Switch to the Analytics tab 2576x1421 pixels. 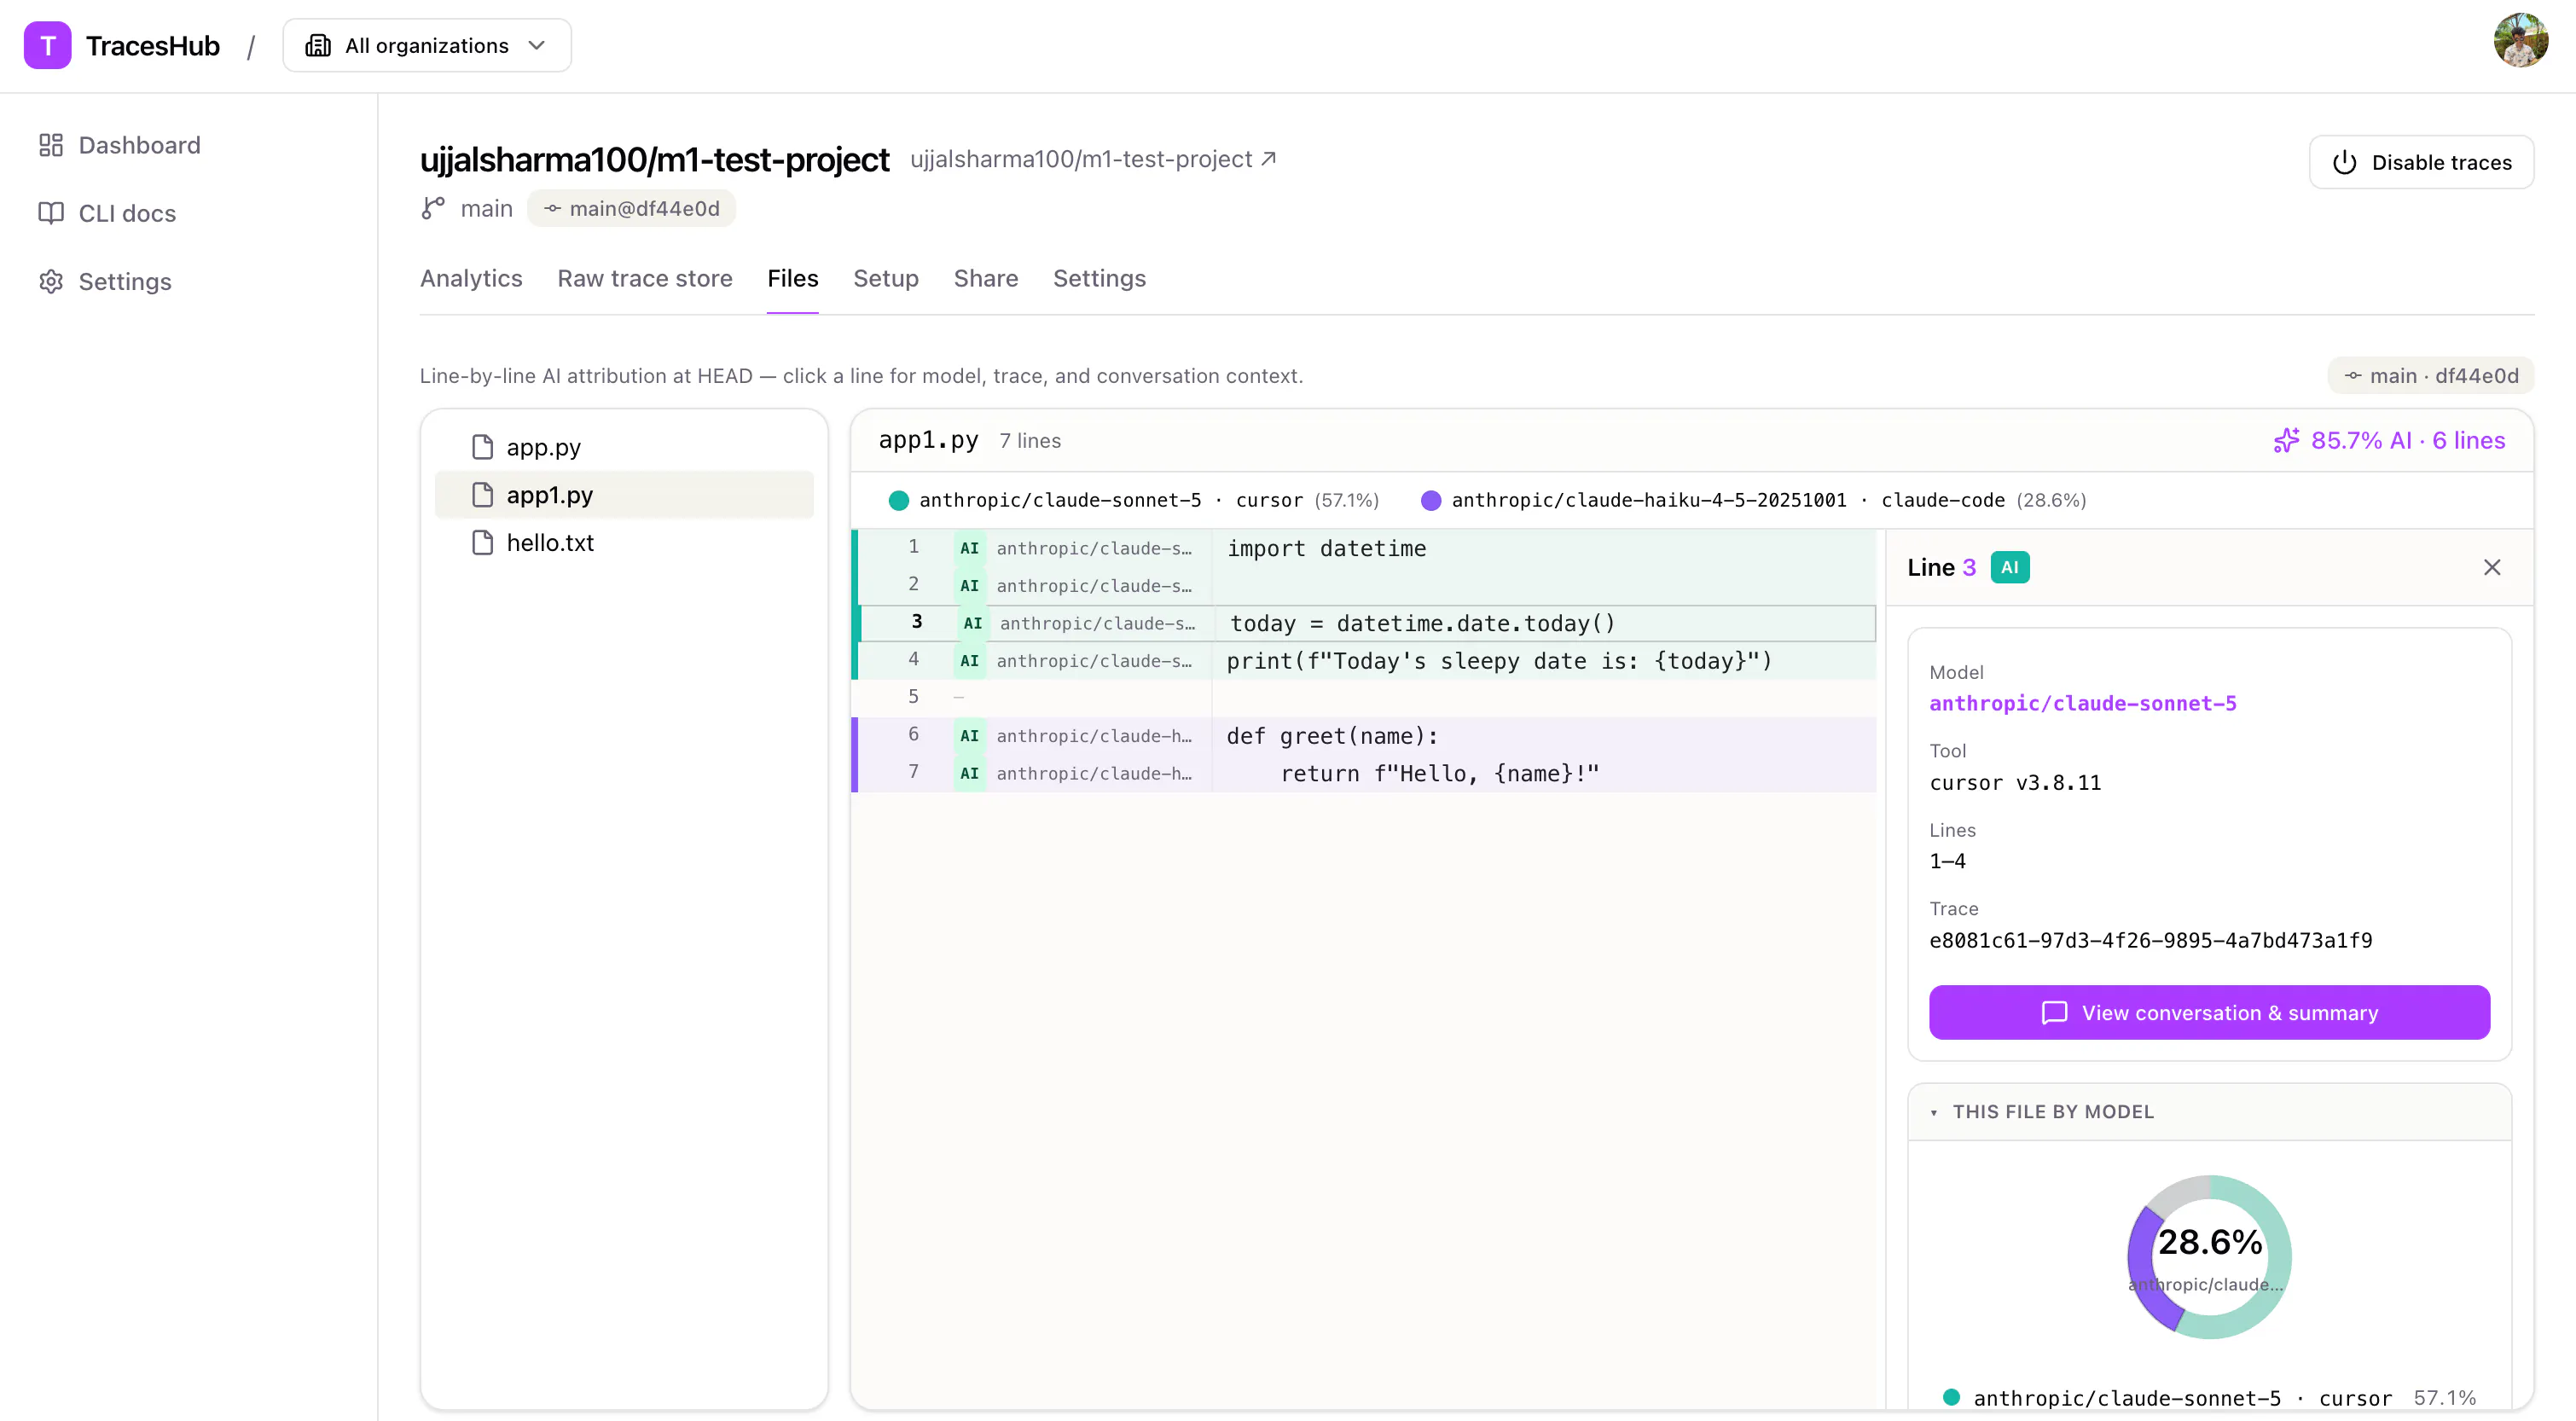[471, 278]
